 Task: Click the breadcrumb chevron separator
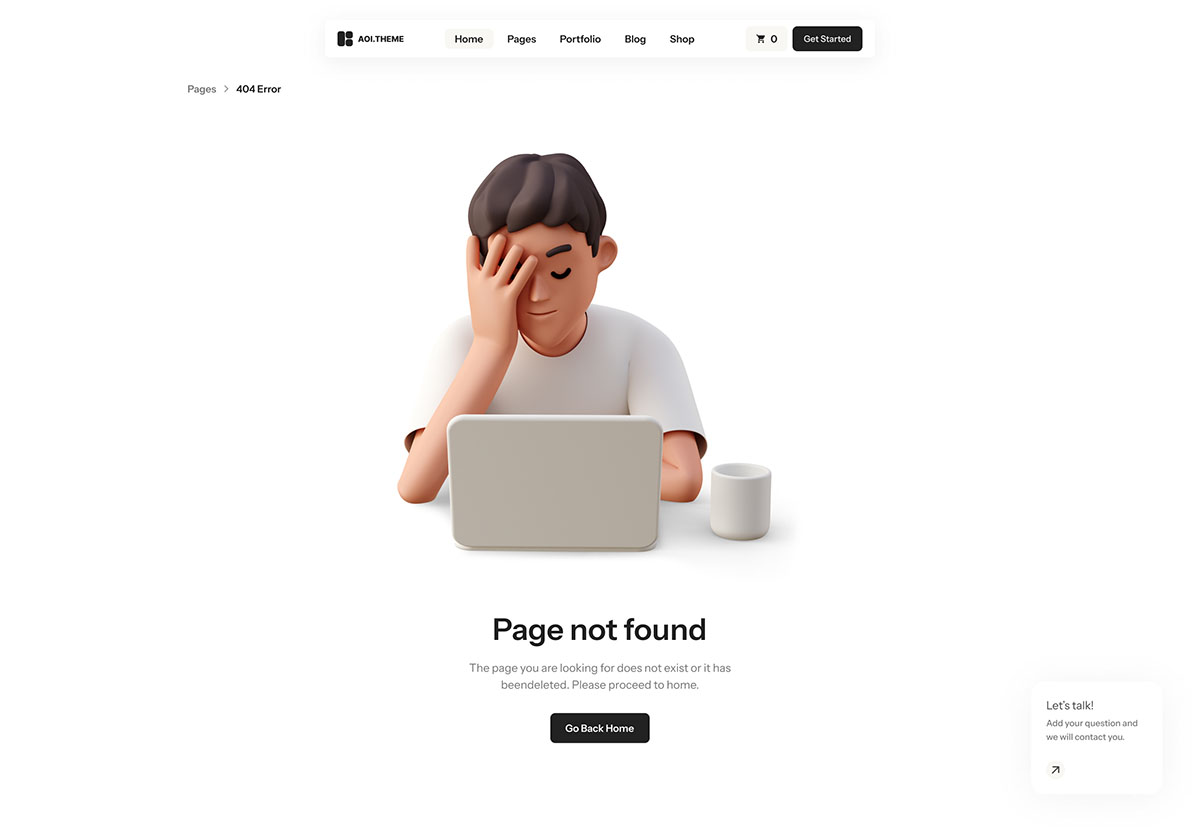pos(226,89)
